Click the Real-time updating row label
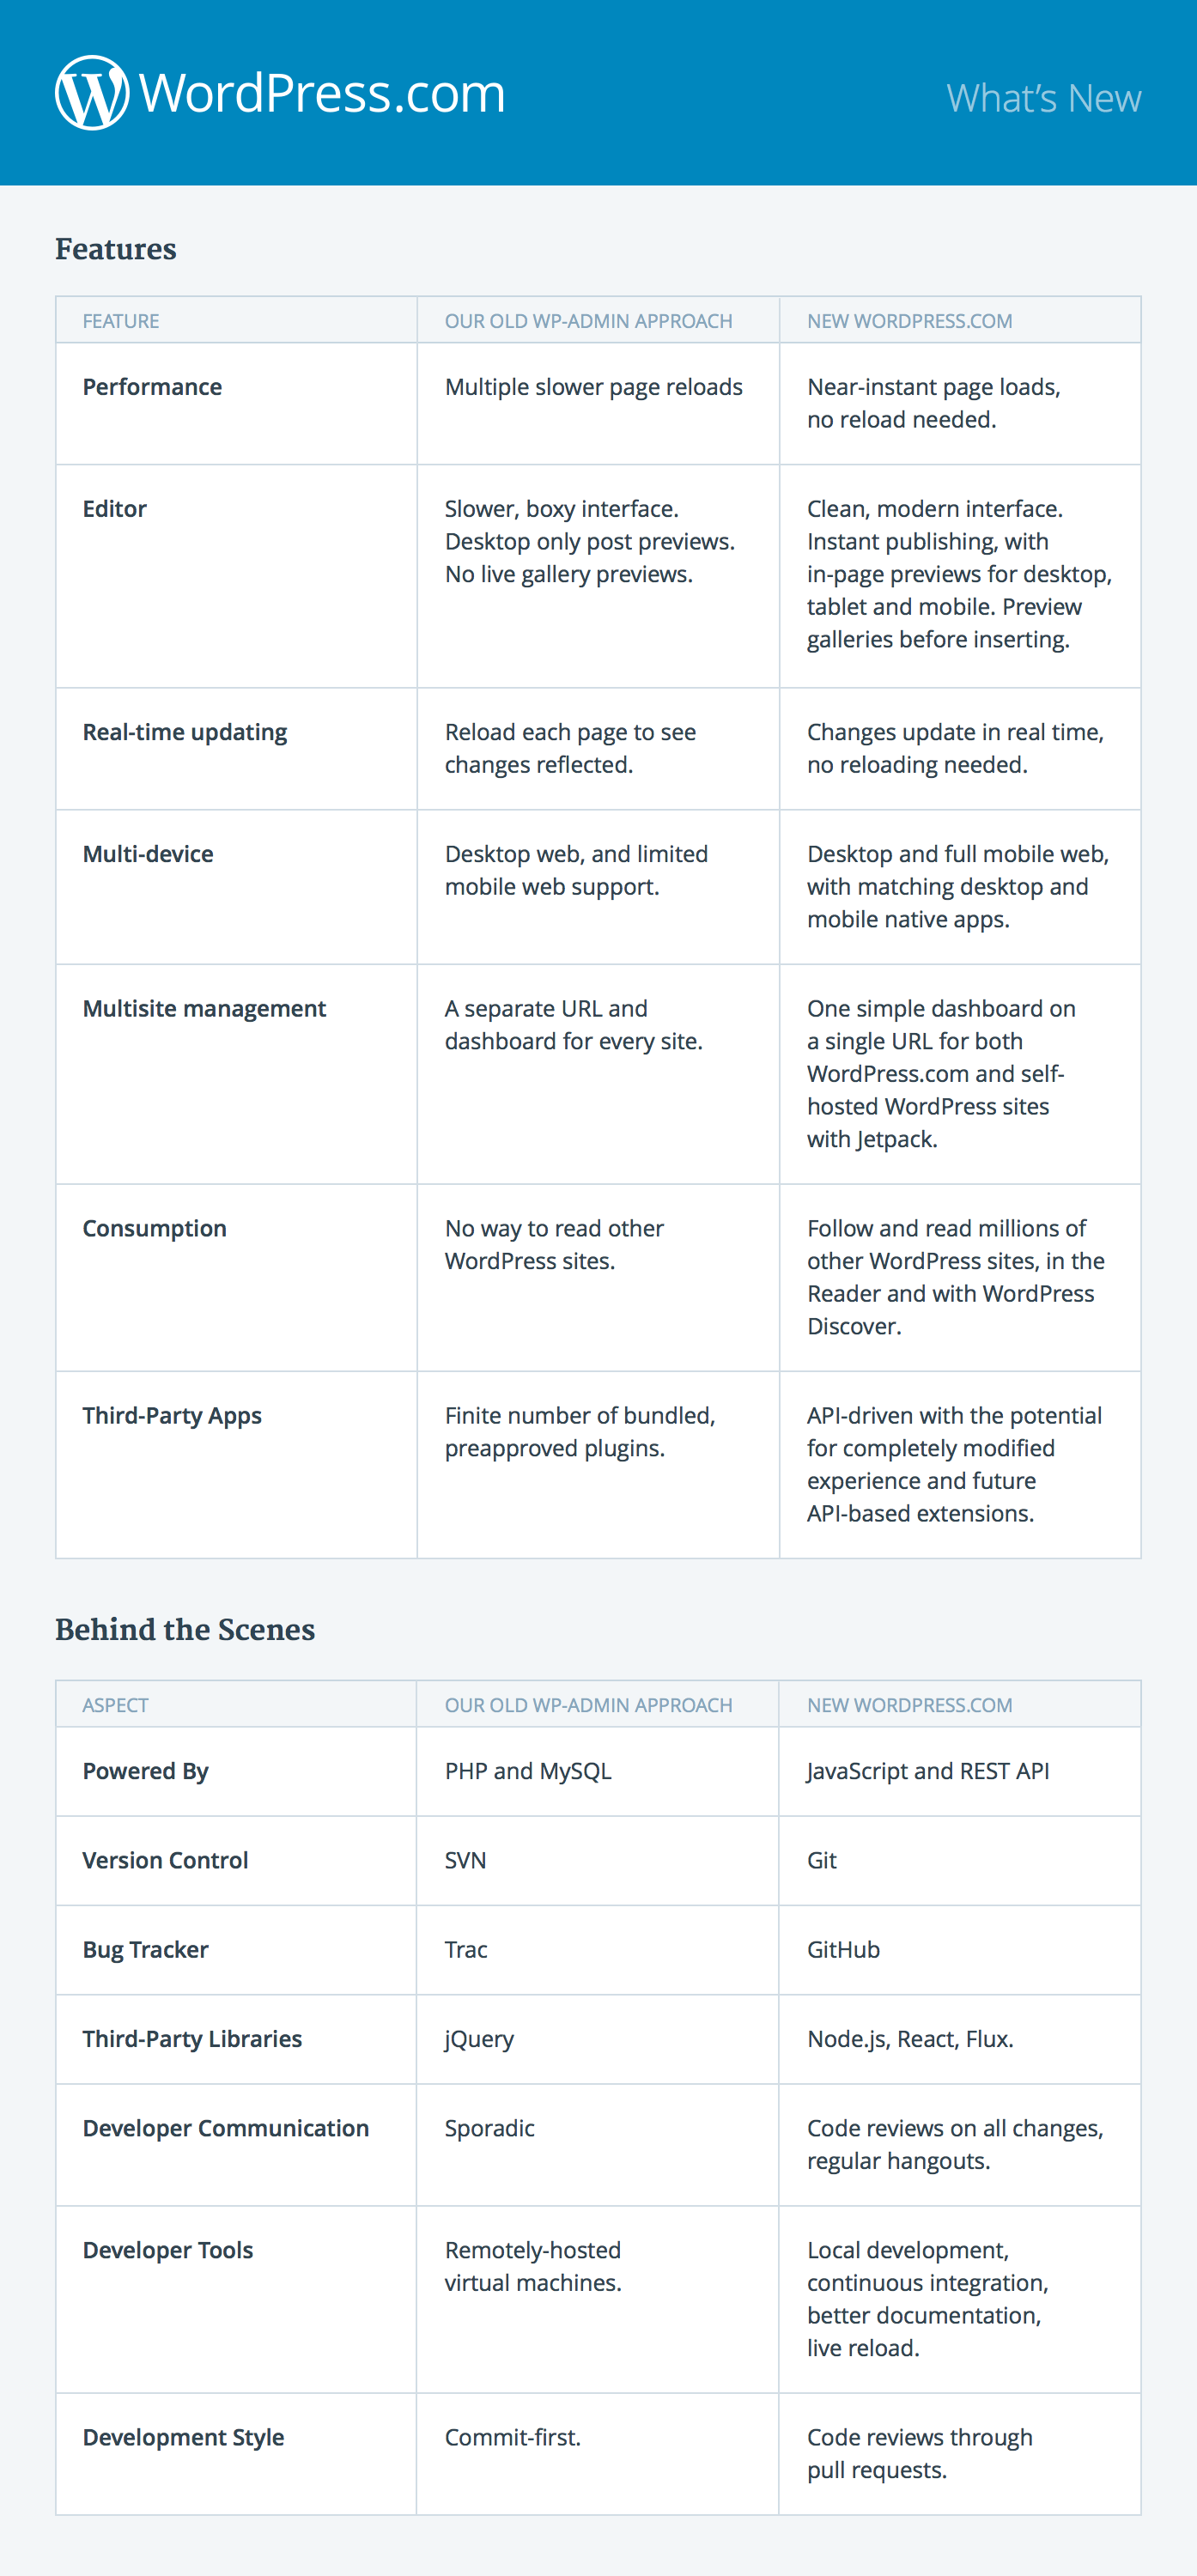This screenshot has width=1197, height=2576. [x=185, y=732]
